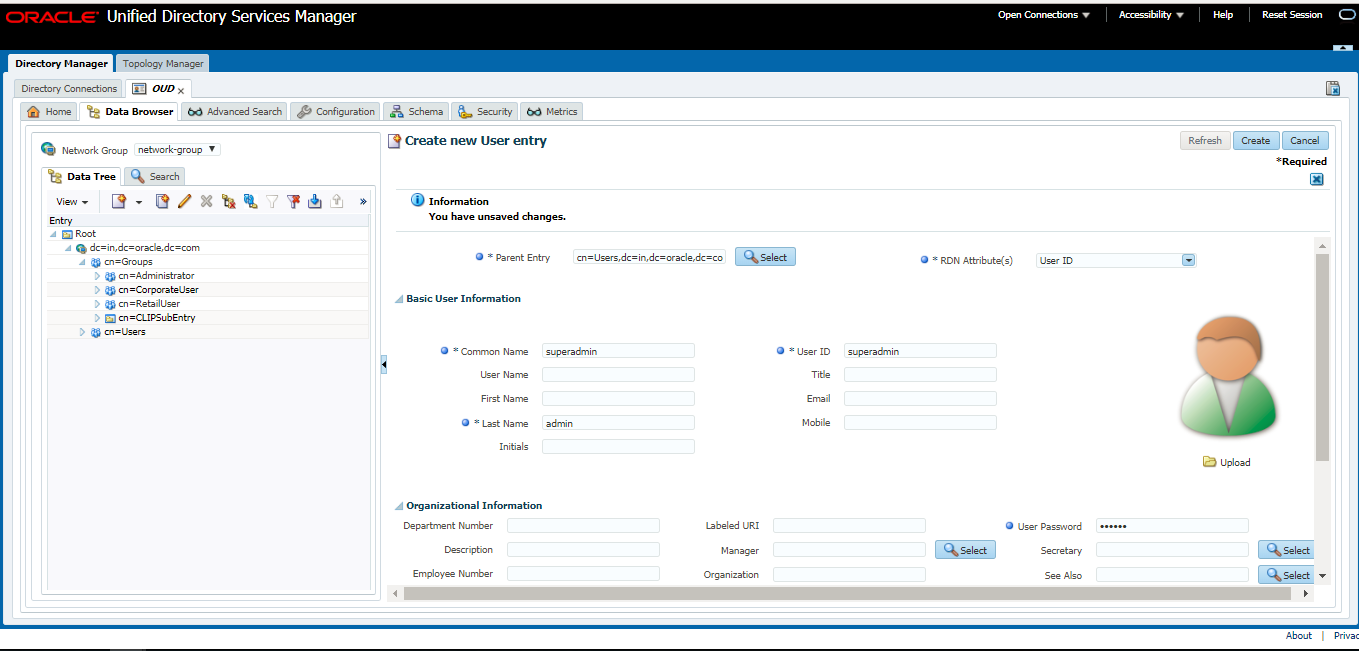
Task: Open the Configuration tab
Action: coord(336,112)
